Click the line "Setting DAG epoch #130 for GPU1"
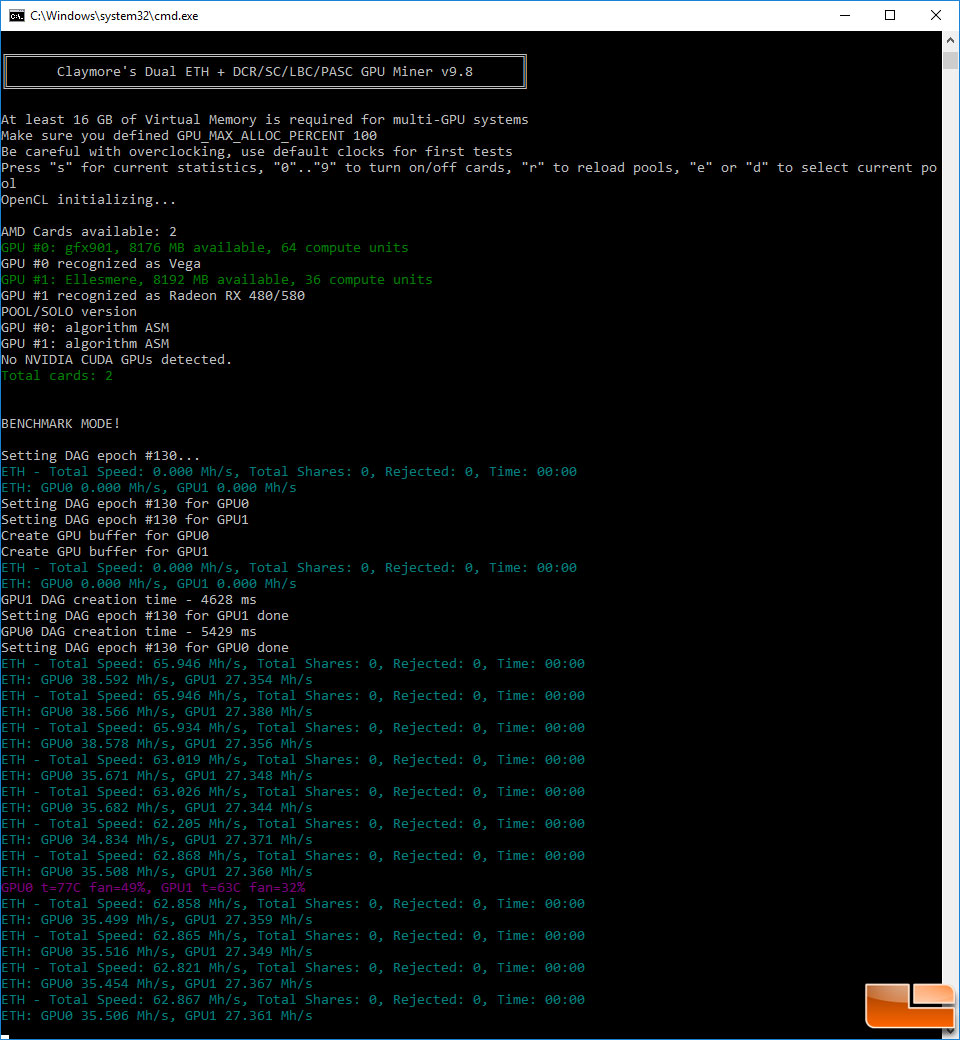Image resolution: width=960 pixels, height=1040 pixels. tap(125, 519)
